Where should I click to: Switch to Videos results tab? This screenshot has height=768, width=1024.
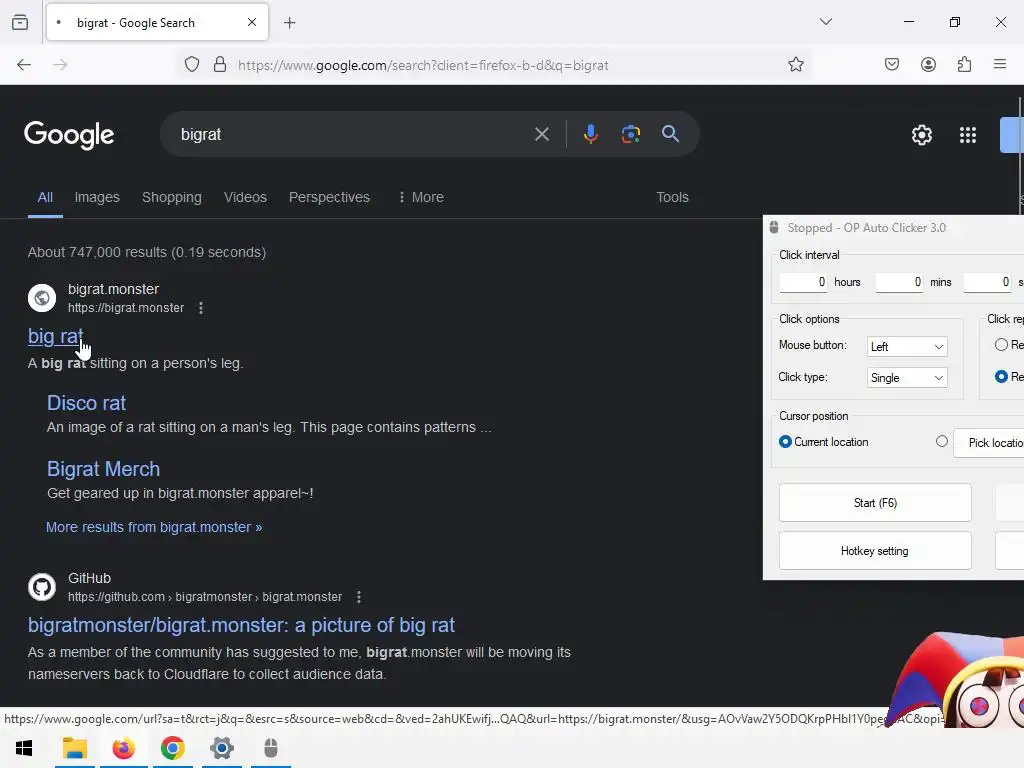click(x=246, y=197)
